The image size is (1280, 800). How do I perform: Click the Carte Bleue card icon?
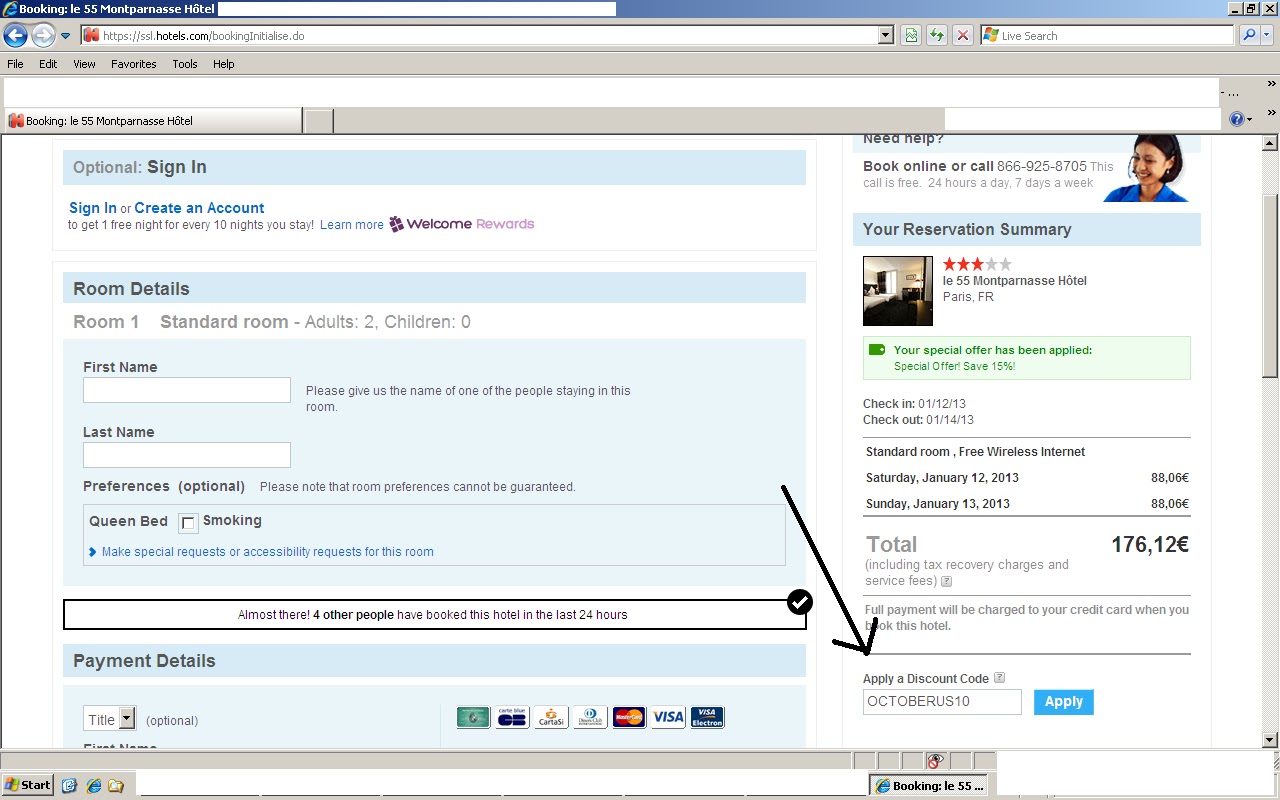pyautogui.click(x=512, y=717)
